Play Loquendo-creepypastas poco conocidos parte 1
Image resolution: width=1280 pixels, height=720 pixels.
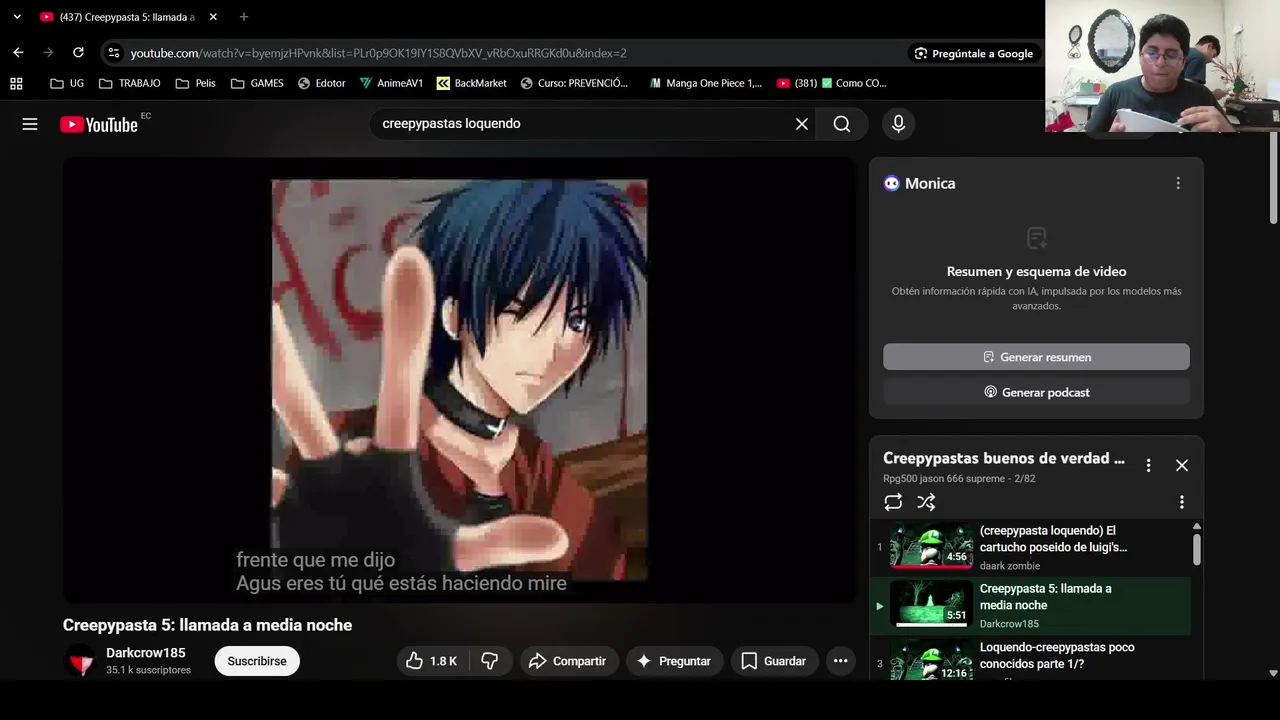click(x=1030, y=658)
